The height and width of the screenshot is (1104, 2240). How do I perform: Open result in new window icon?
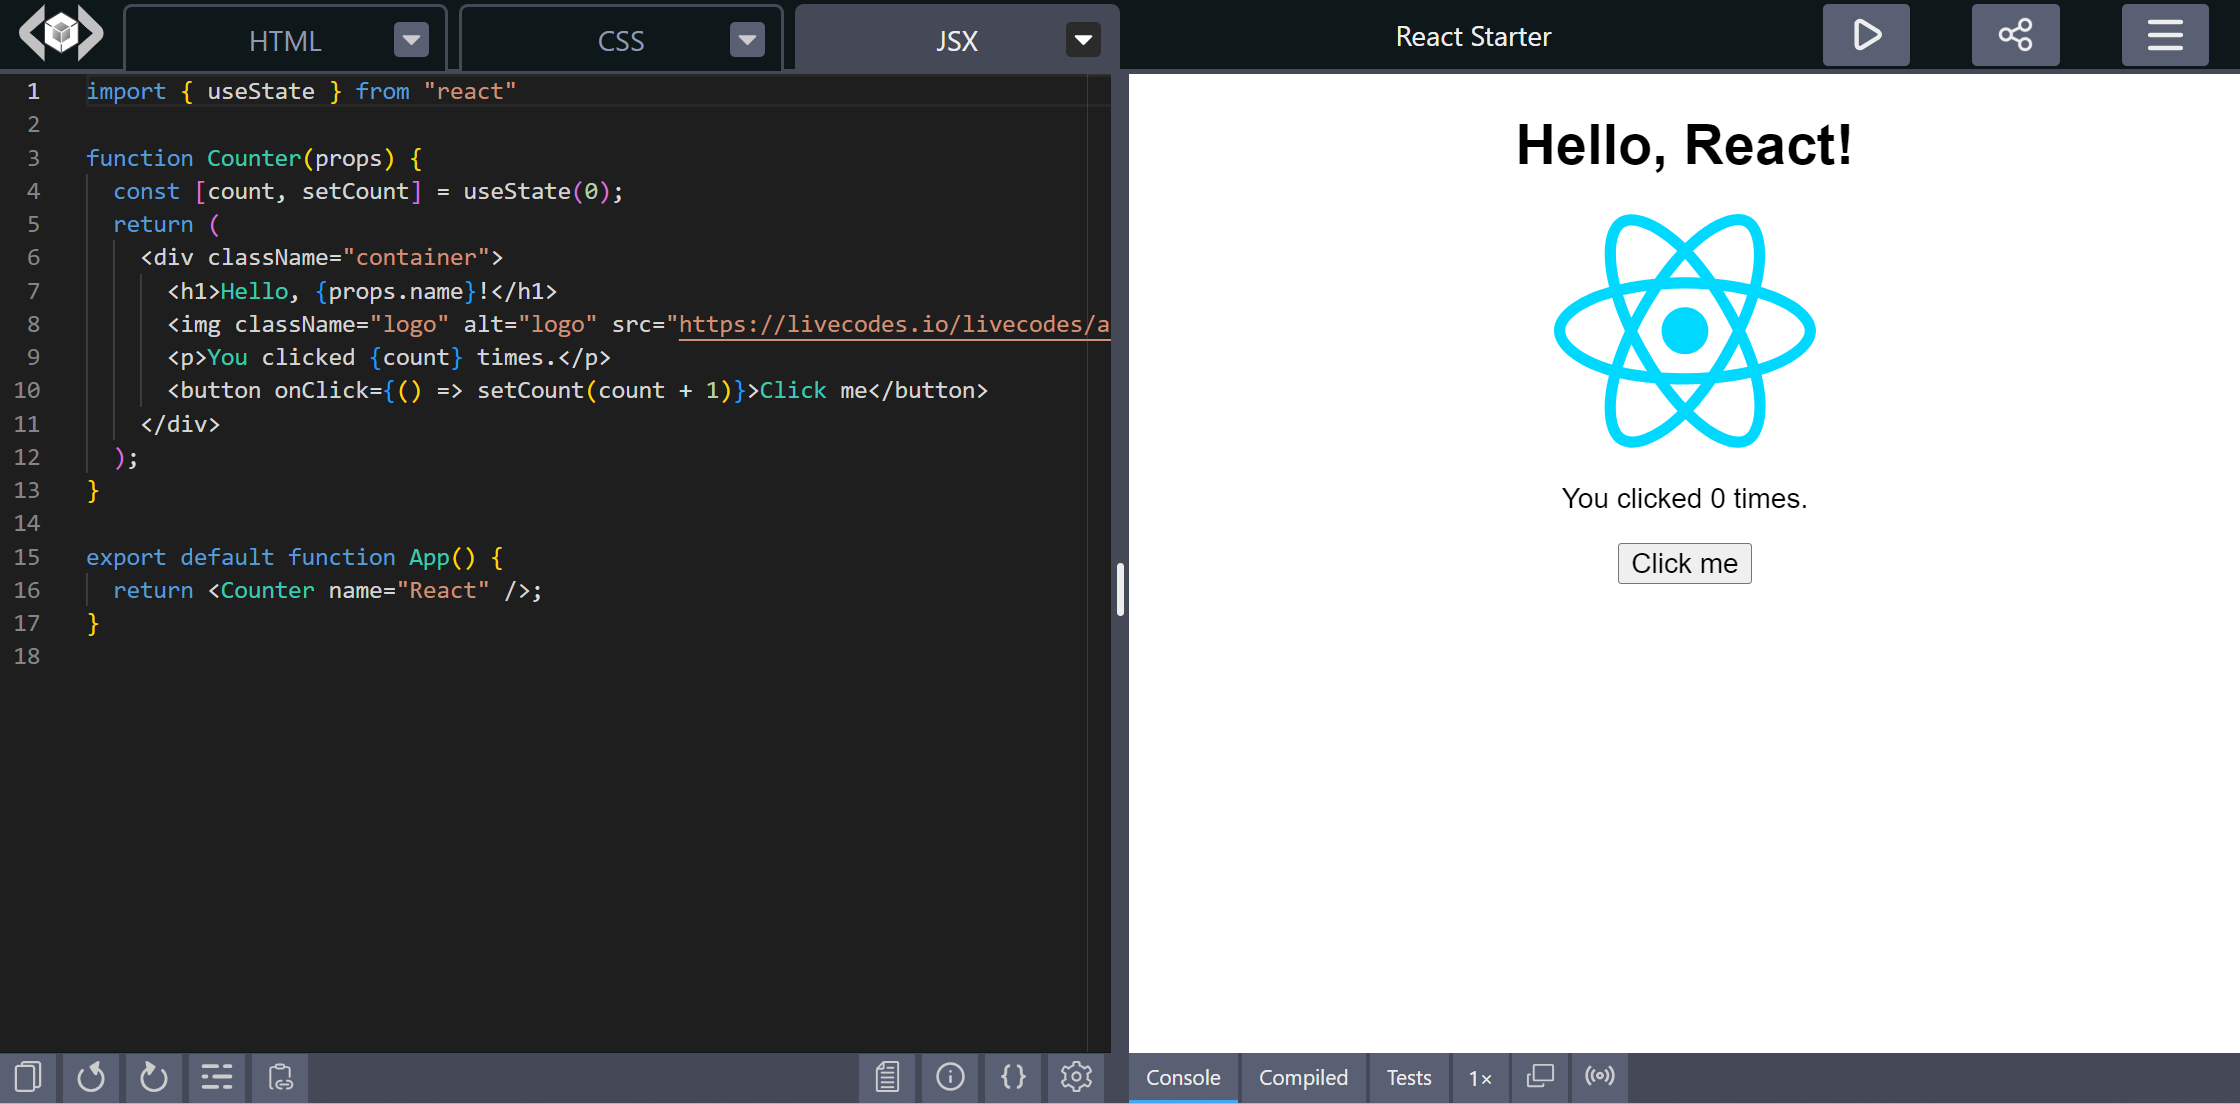[1540, 1077]
